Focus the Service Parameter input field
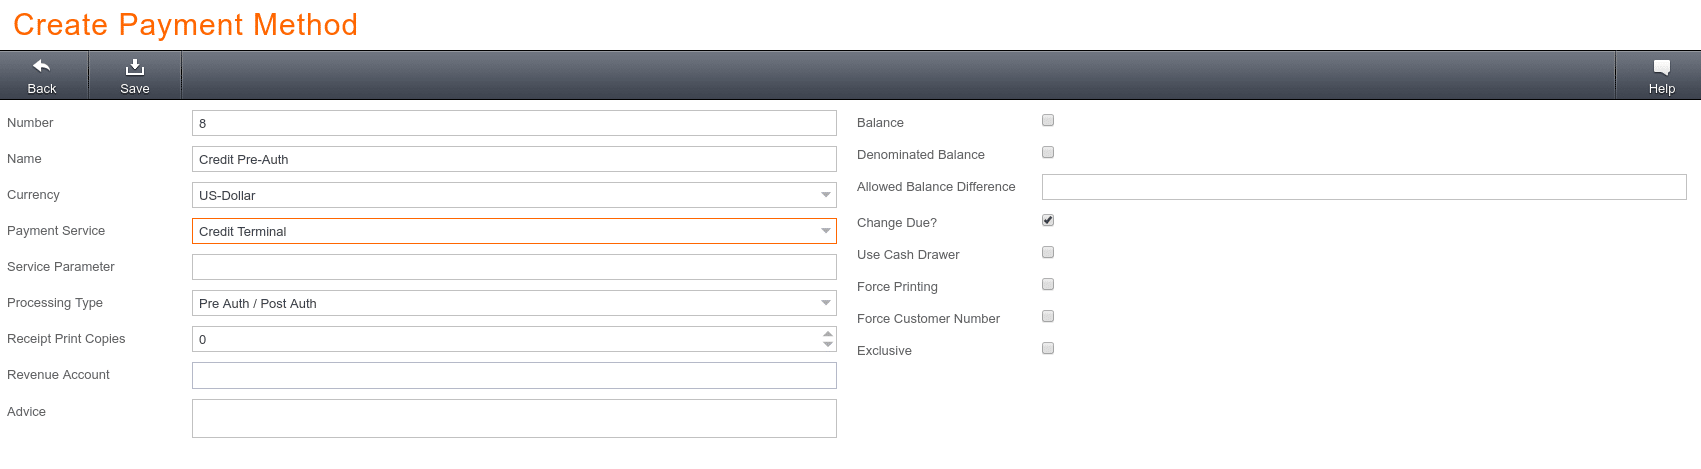 514,267
